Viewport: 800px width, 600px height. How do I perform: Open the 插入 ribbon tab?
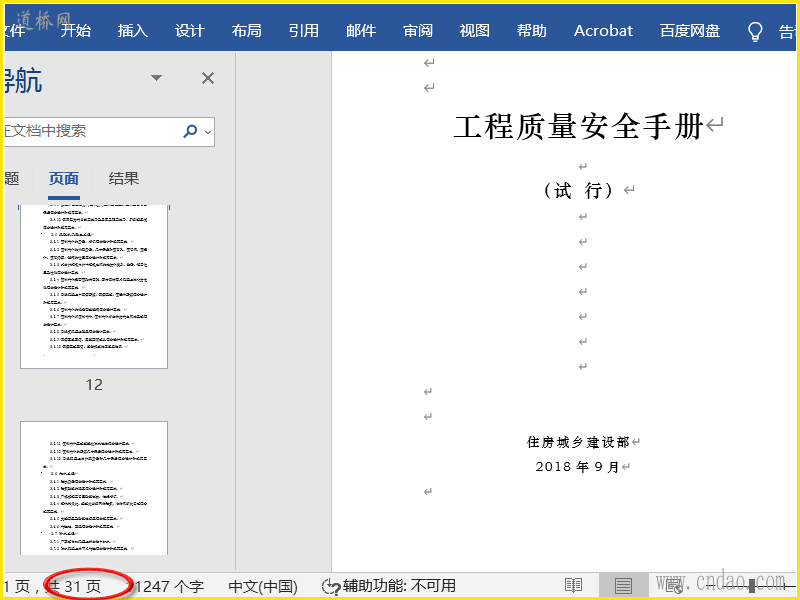[x=133, y=31]
